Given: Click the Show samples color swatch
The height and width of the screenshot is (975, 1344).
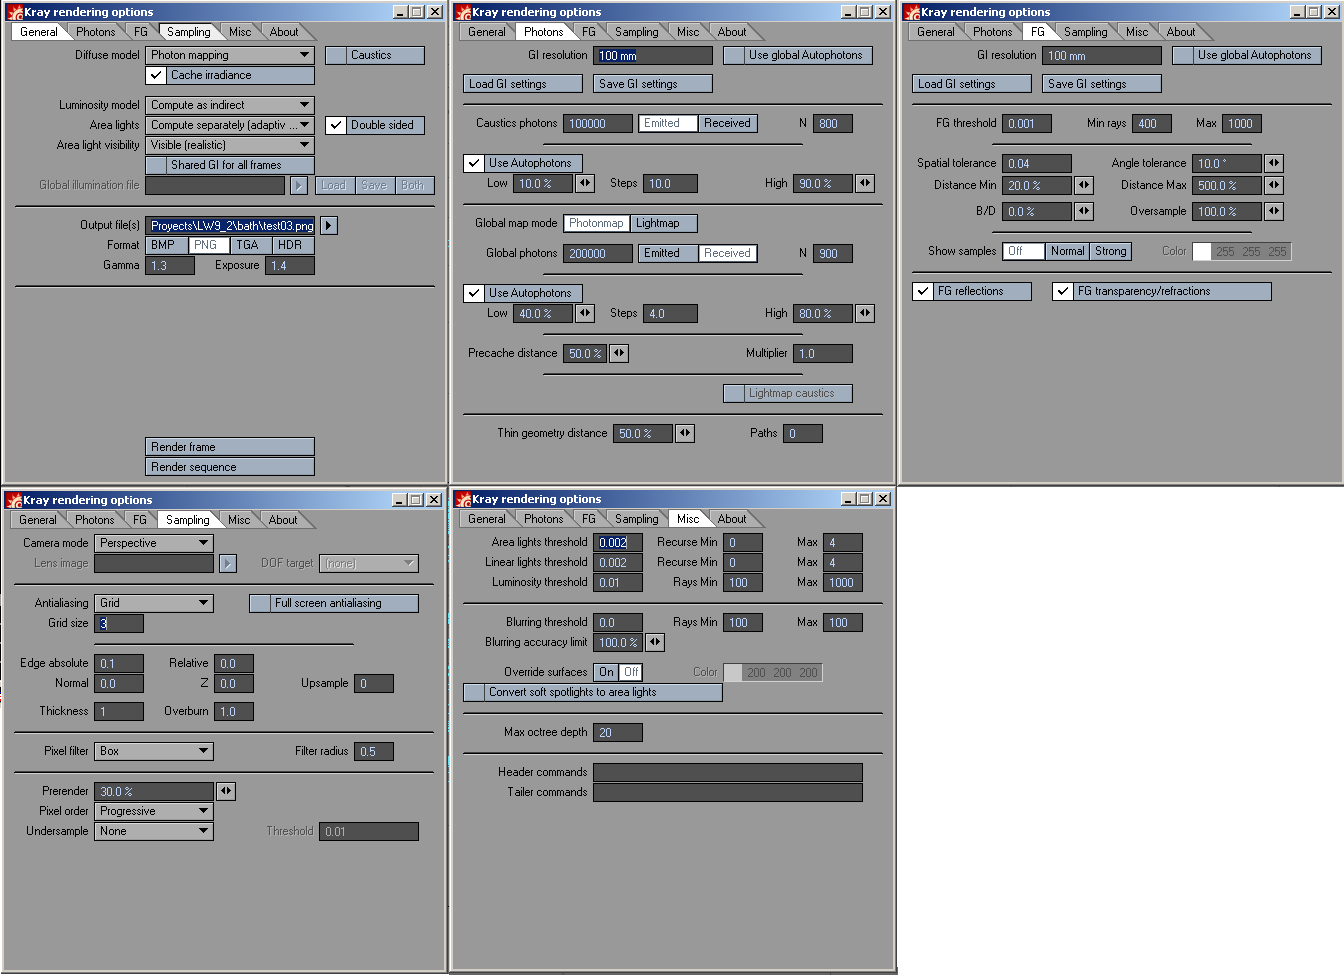Looking at the screenshot, I should [x=1202, y=251].
